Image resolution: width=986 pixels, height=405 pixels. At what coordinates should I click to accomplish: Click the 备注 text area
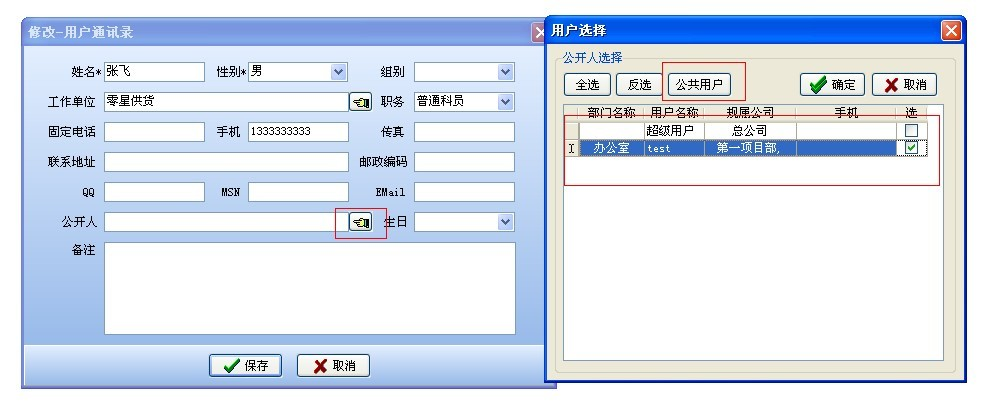click(x=309, y=288)
